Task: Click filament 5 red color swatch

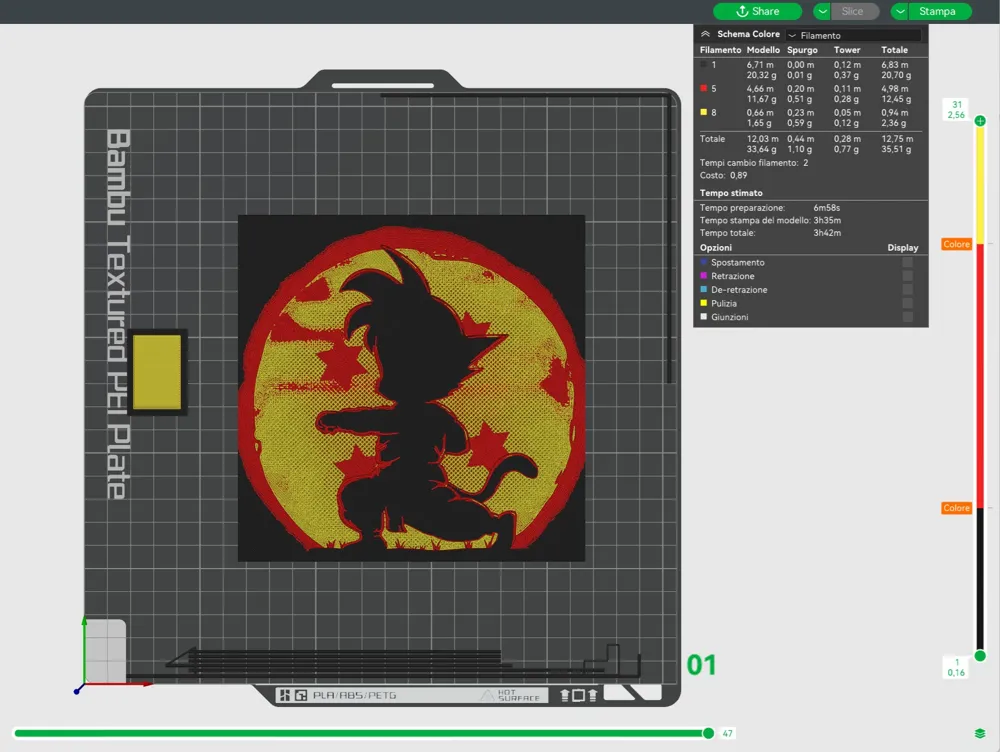Action: click(703, 88)
